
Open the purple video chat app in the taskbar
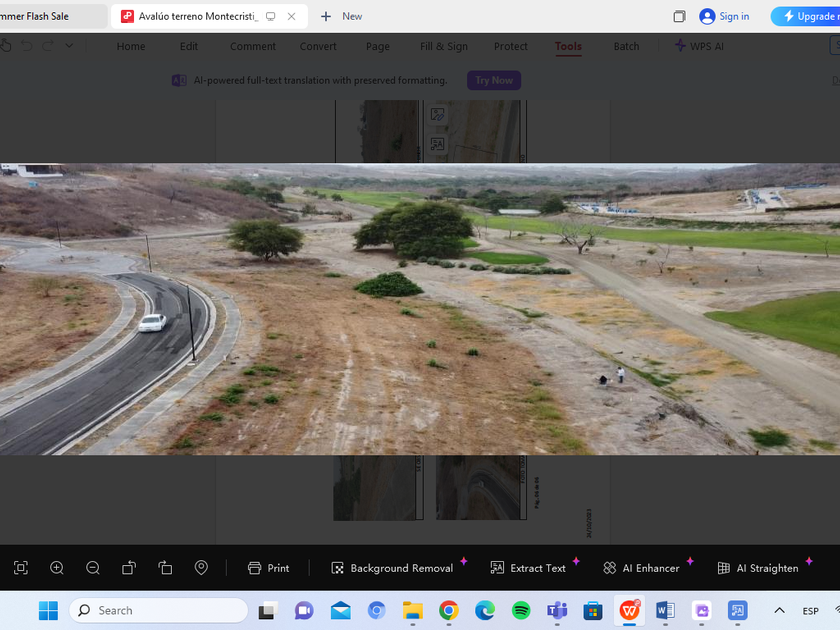point(304,610)
